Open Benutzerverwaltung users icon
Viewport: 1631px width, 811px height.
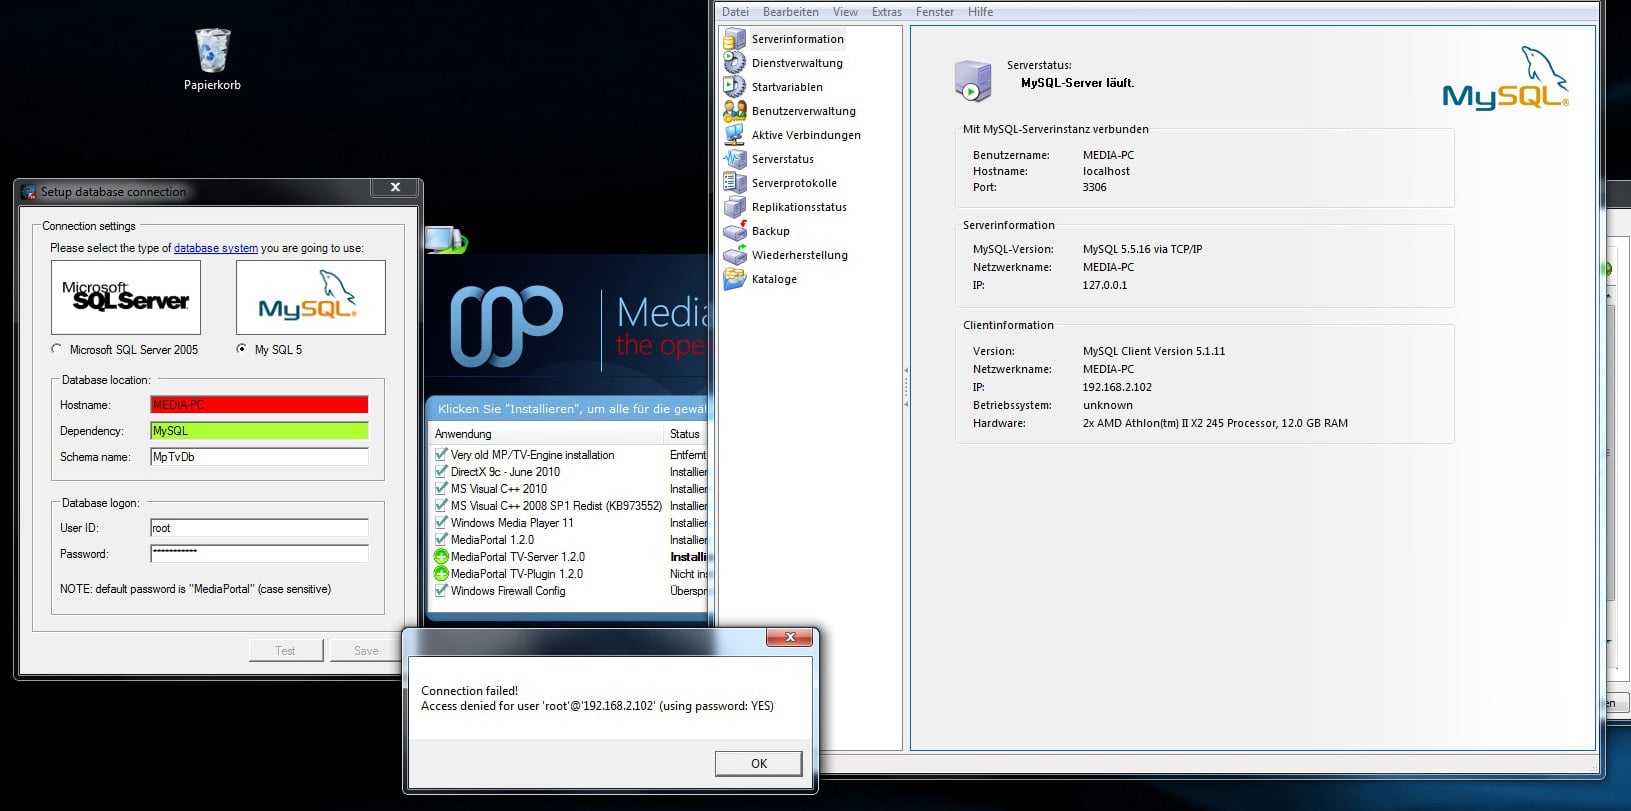pyautogui.click(x=734, y=111)
